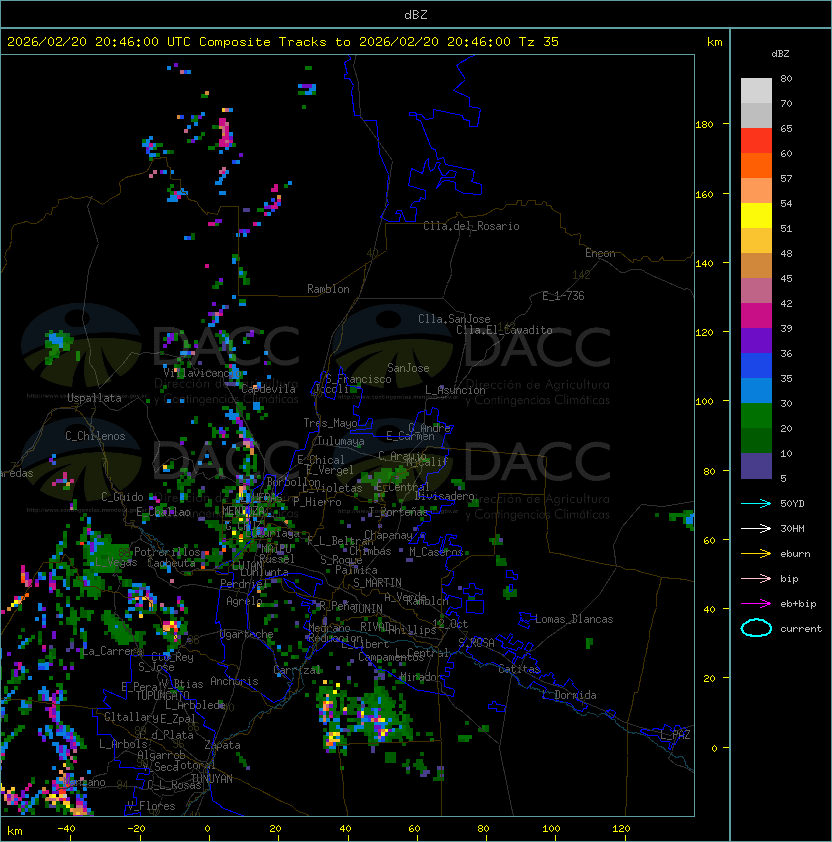Select bright yellow 54–51 dBZ swatch
The width and height of the screenshot is (832, 842).
tap(756, 215)
